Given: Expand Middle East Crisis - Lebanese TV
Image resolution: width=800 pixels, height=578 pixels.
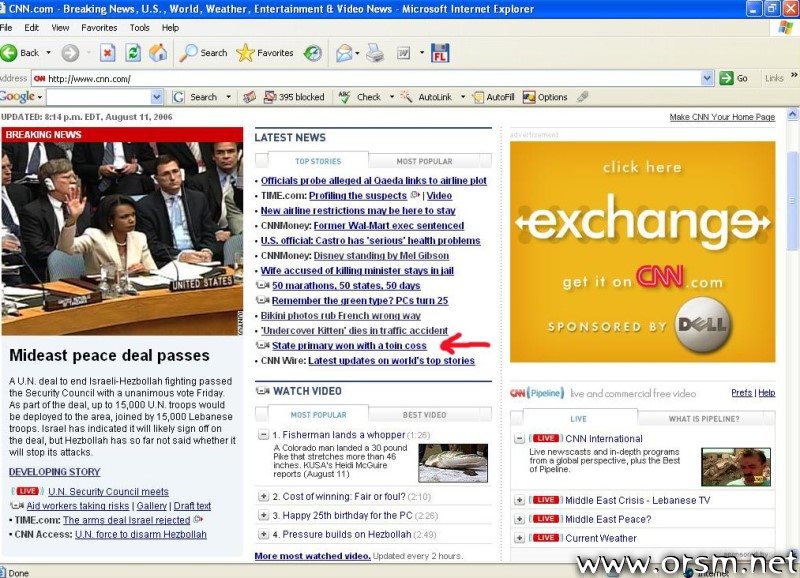Looking at the screenshot, I should (519, 500).
